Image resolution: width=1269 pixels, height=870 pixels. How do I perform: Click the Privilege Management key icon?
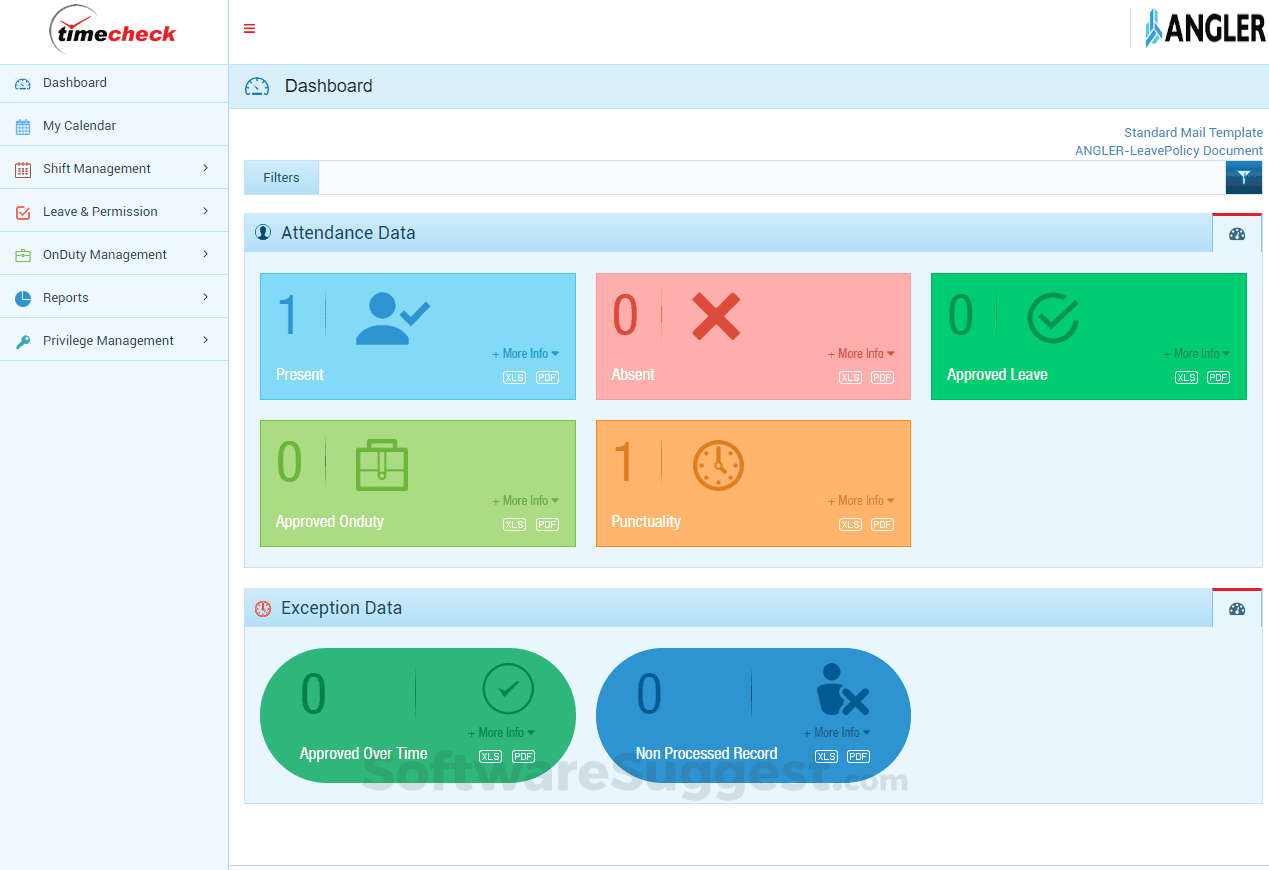click(22, 340)
